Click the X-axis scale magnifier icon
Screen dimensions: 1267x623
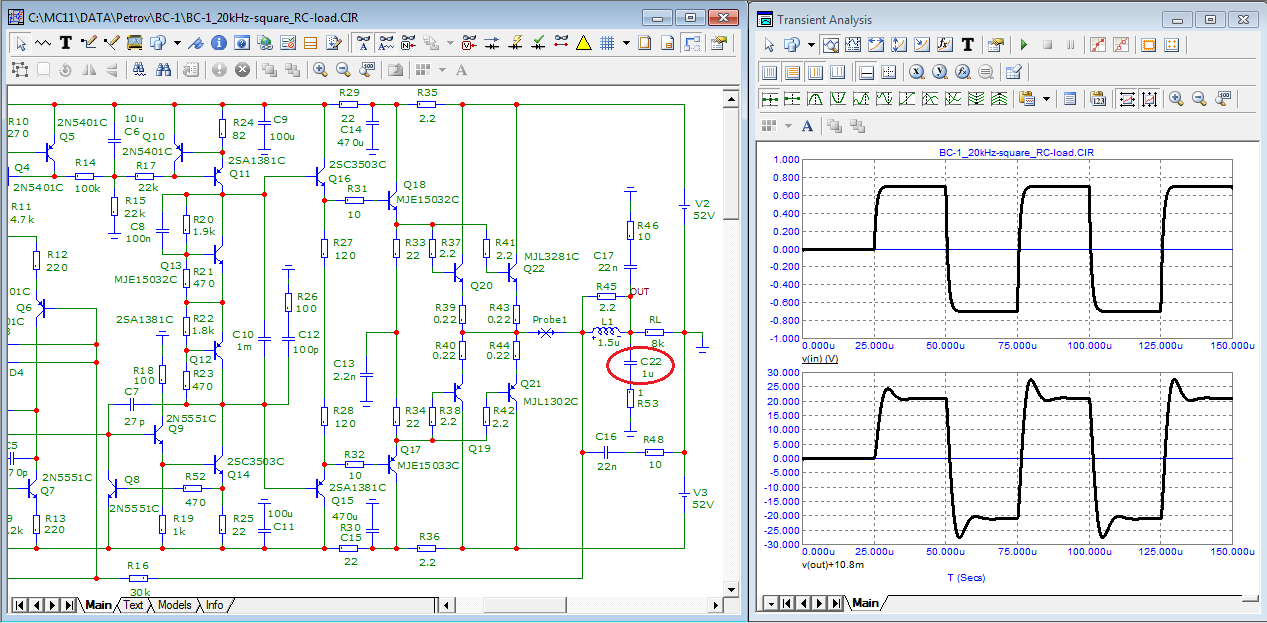[x=916, y=72]
